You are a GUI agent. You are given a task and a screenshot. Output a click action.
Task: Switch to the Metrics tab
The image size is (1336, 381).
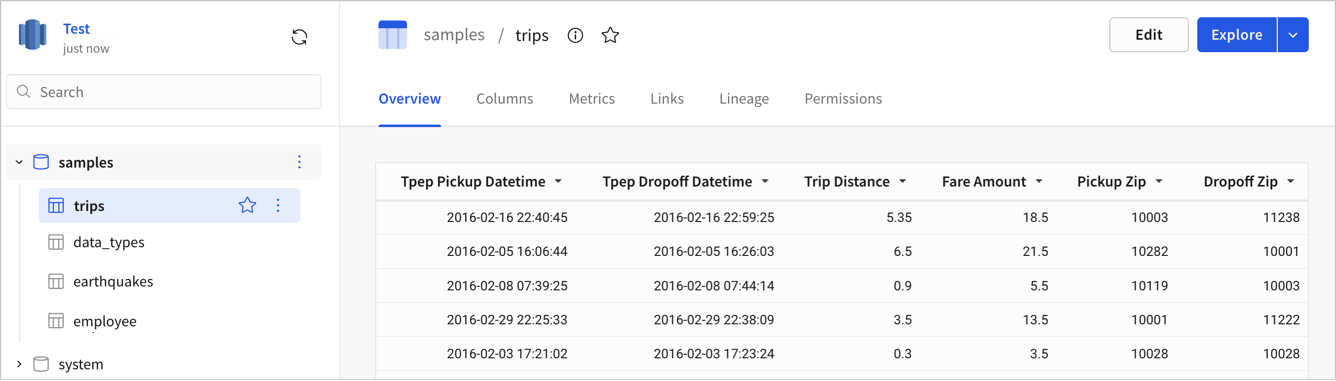tap(591, 99)
